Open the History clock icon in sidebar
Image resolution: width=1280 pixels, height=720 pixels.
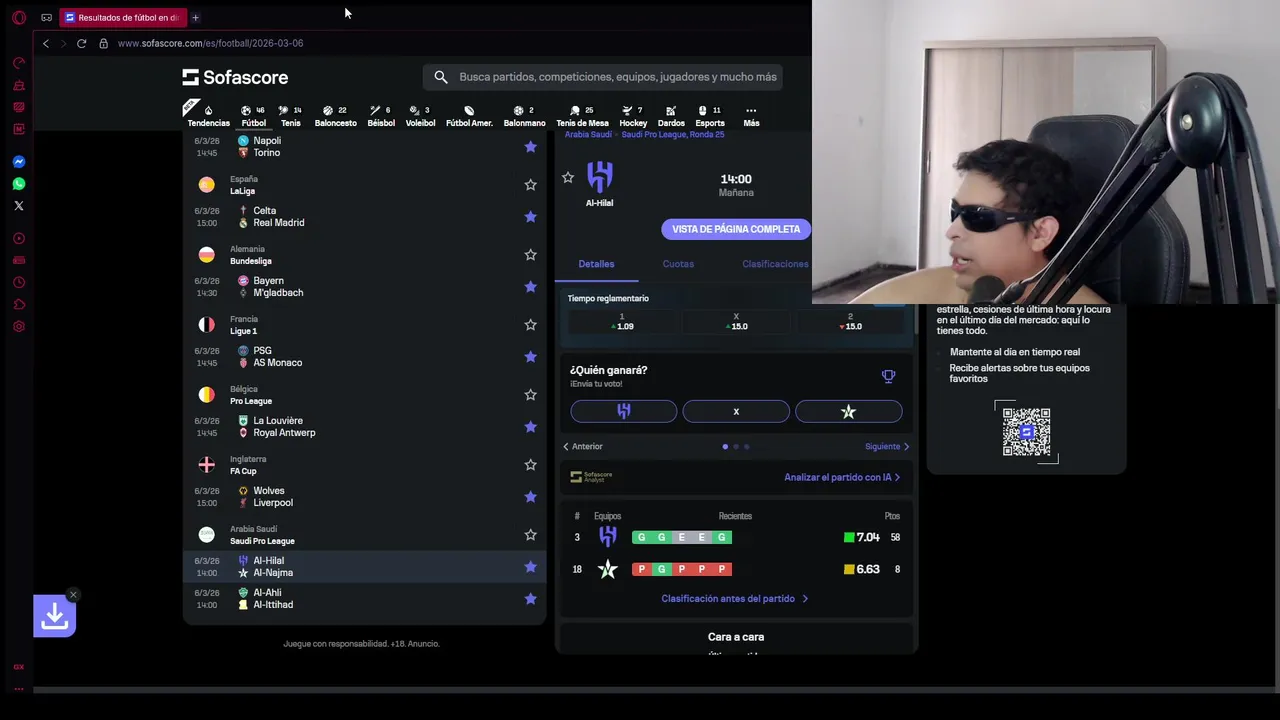pos(18,282)
